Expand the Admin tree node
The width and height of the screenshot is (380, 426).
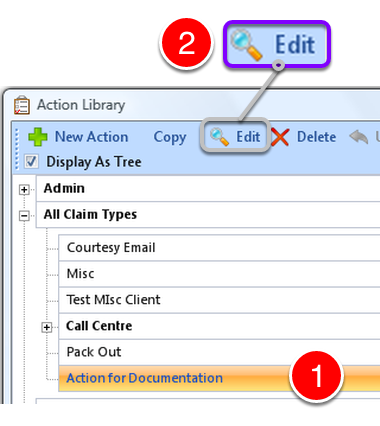point(24,190)
